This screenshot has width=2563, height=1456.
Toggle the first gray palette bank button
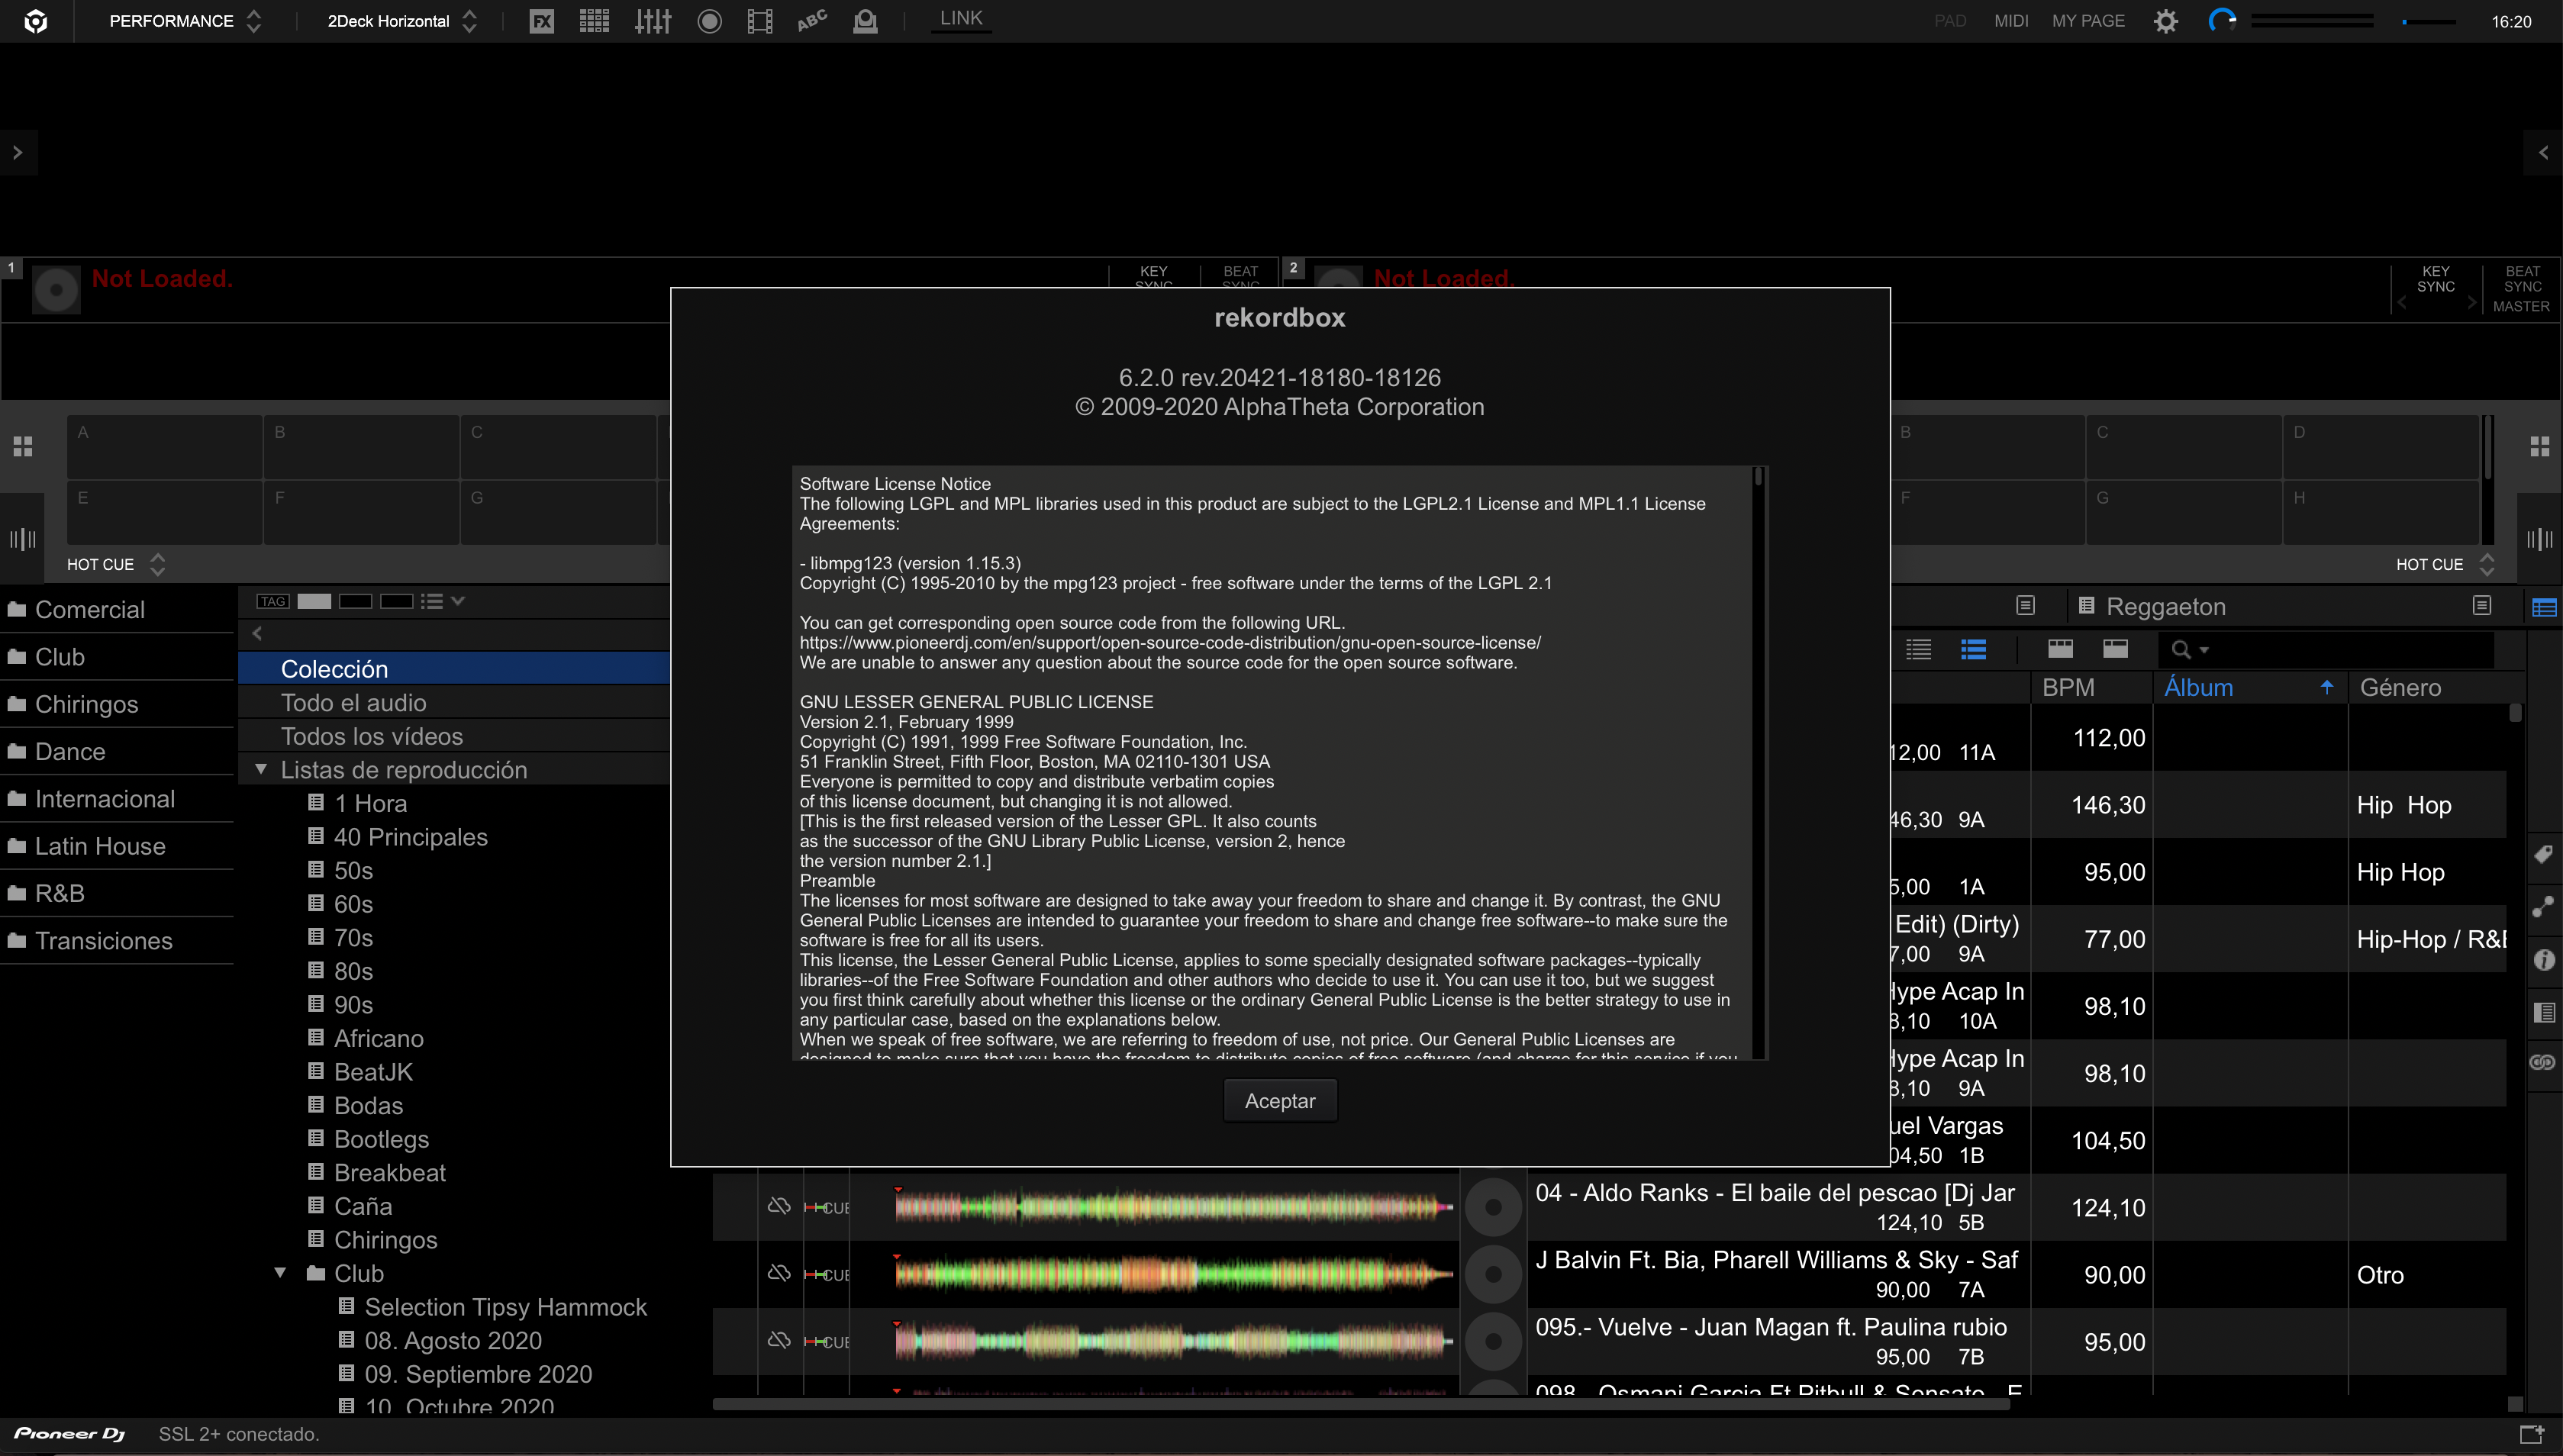(x=314, y=601)
